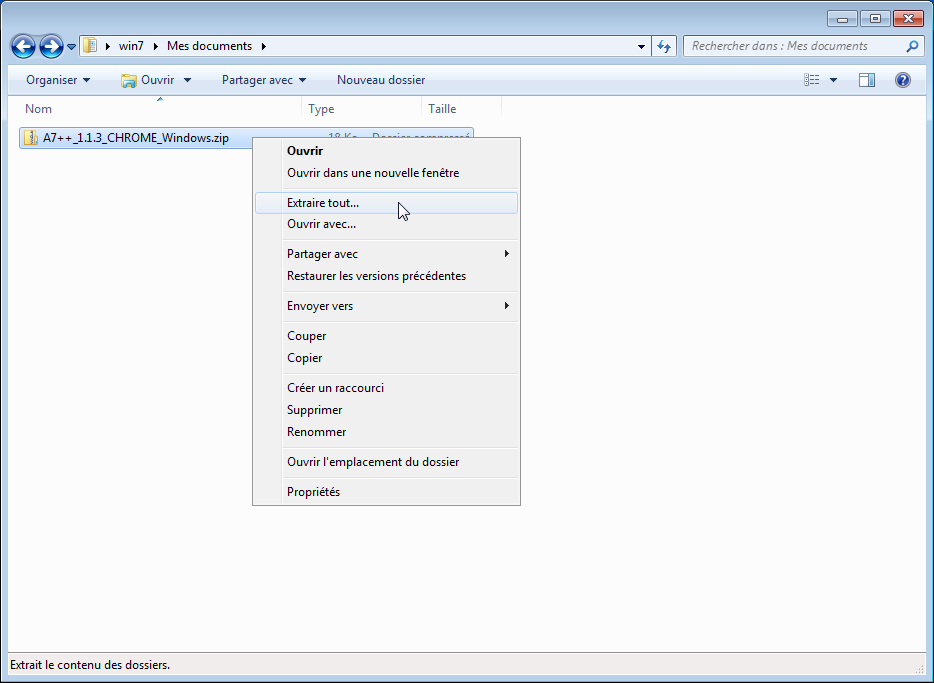Image resolution: width=934 pixels, height=683 pixels.
Task: Expand the address bar history dropdown
Action: pos(642,46)
